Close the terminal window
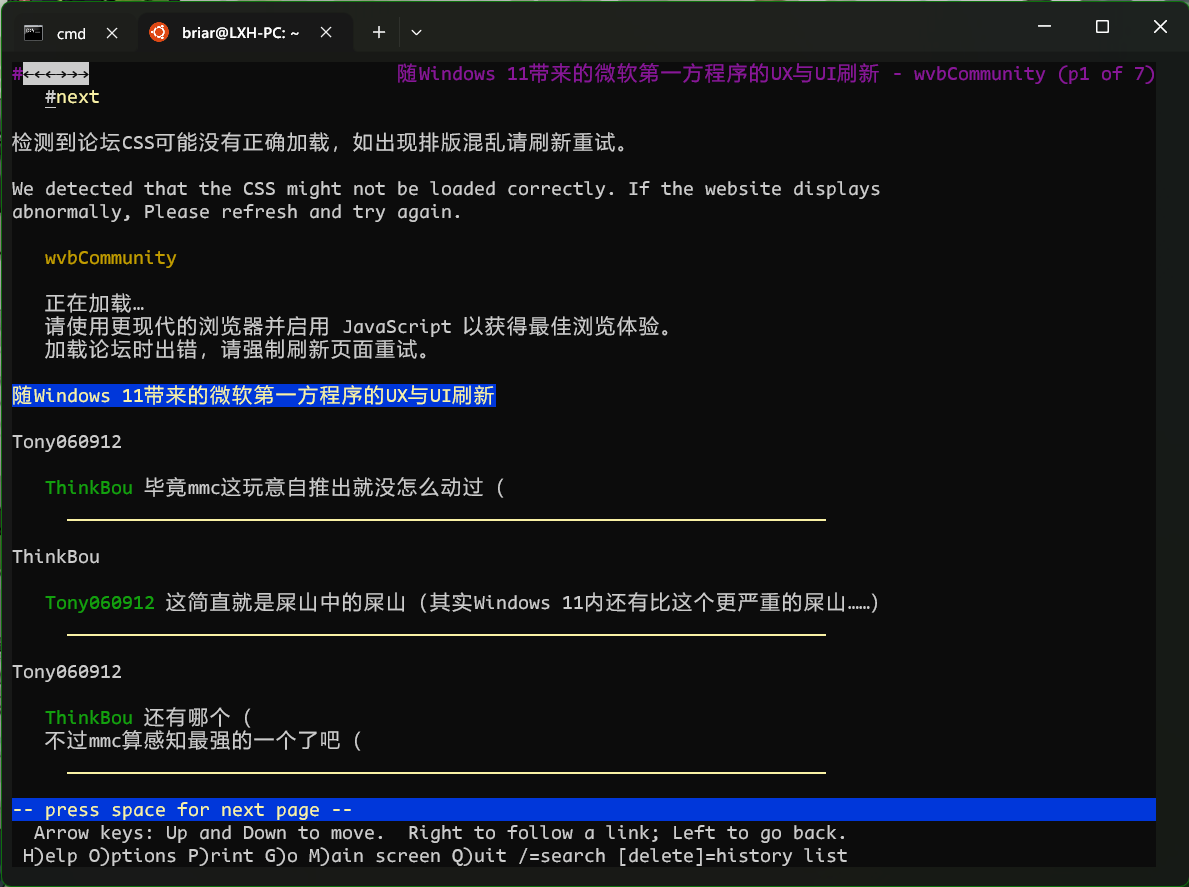1189x887 pixels. [1160, 27]
